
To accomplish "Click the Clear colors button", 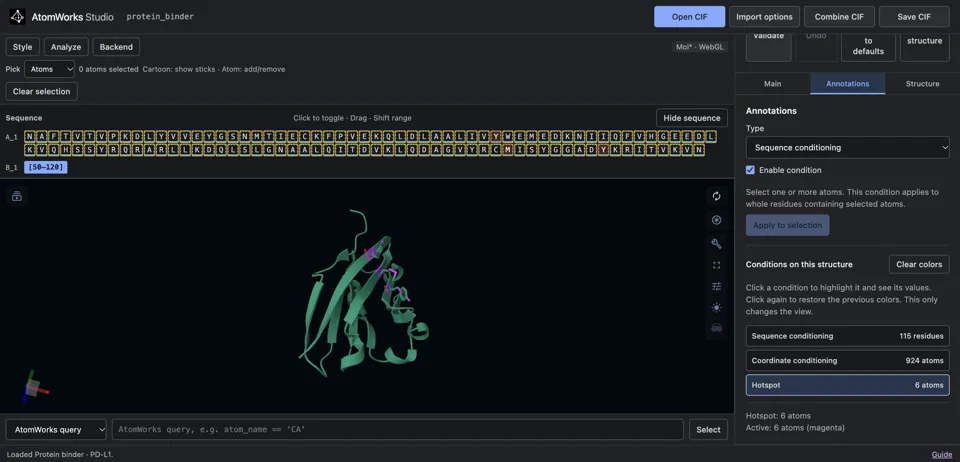I will [919, 264].
